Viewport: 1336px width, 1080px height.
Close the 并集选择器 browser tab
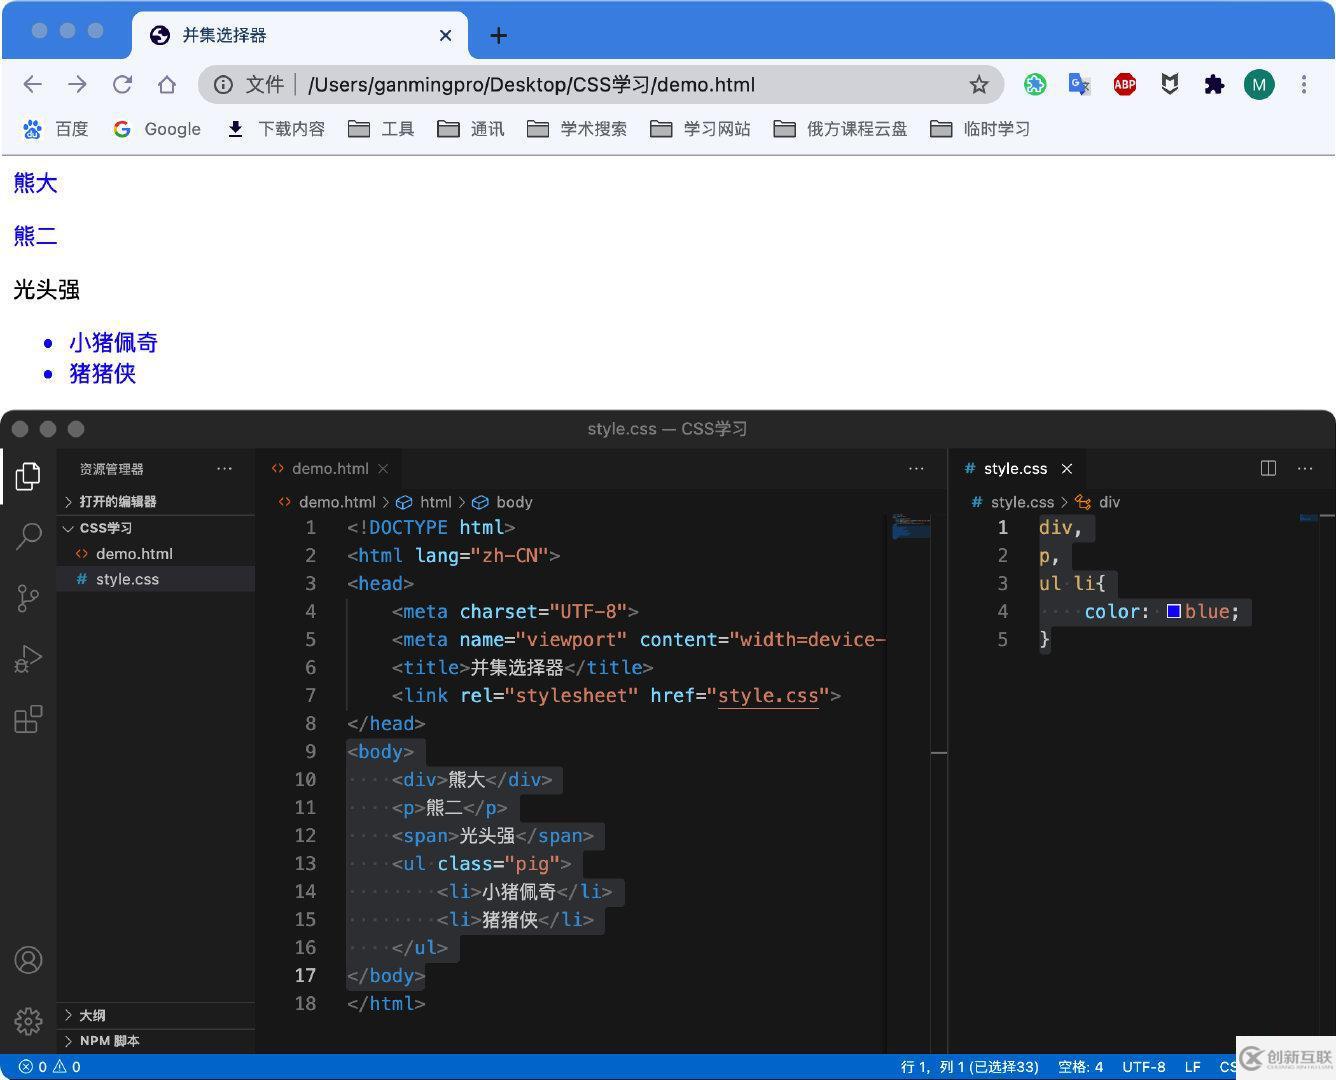point(446,35)
